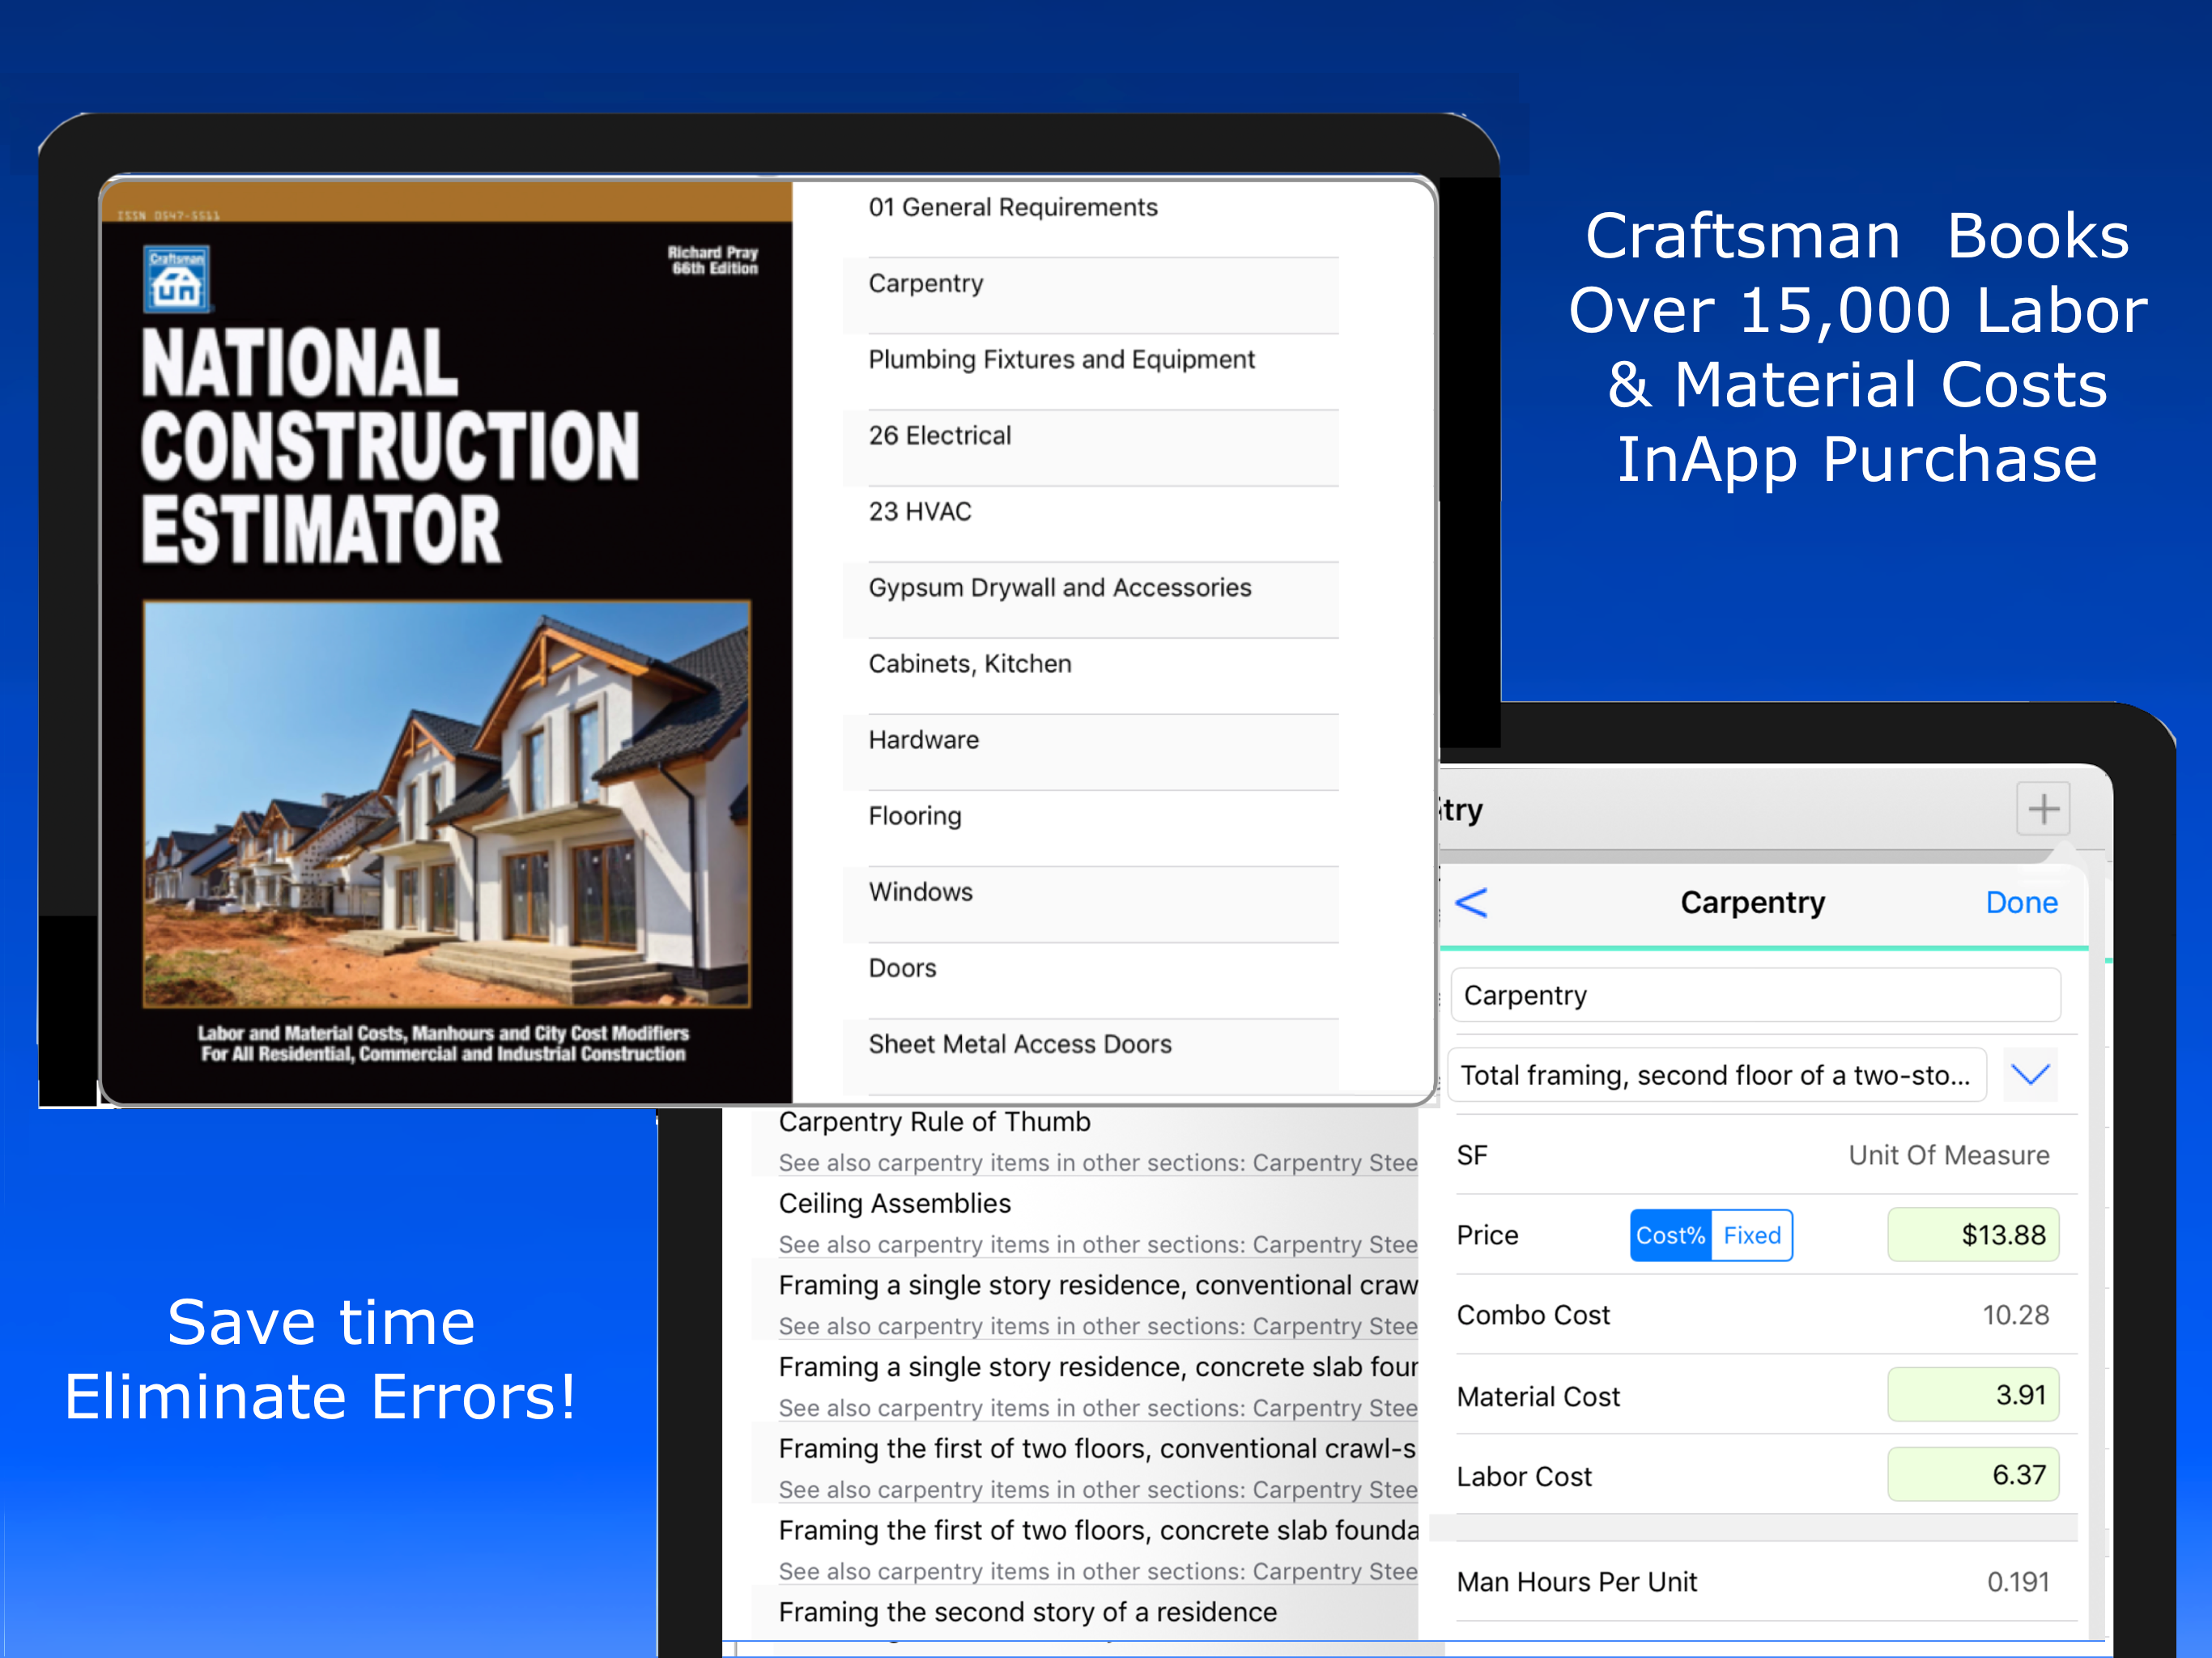Select Gypsum Drywall and Accessories
The height and width of the screenshot is (1658, 2212).
[1090, 599]
